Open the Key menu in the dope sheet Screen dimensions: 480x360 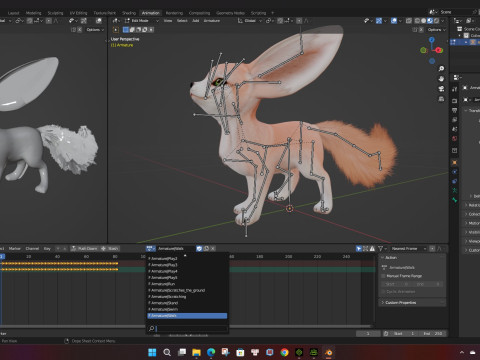[47, 248]
